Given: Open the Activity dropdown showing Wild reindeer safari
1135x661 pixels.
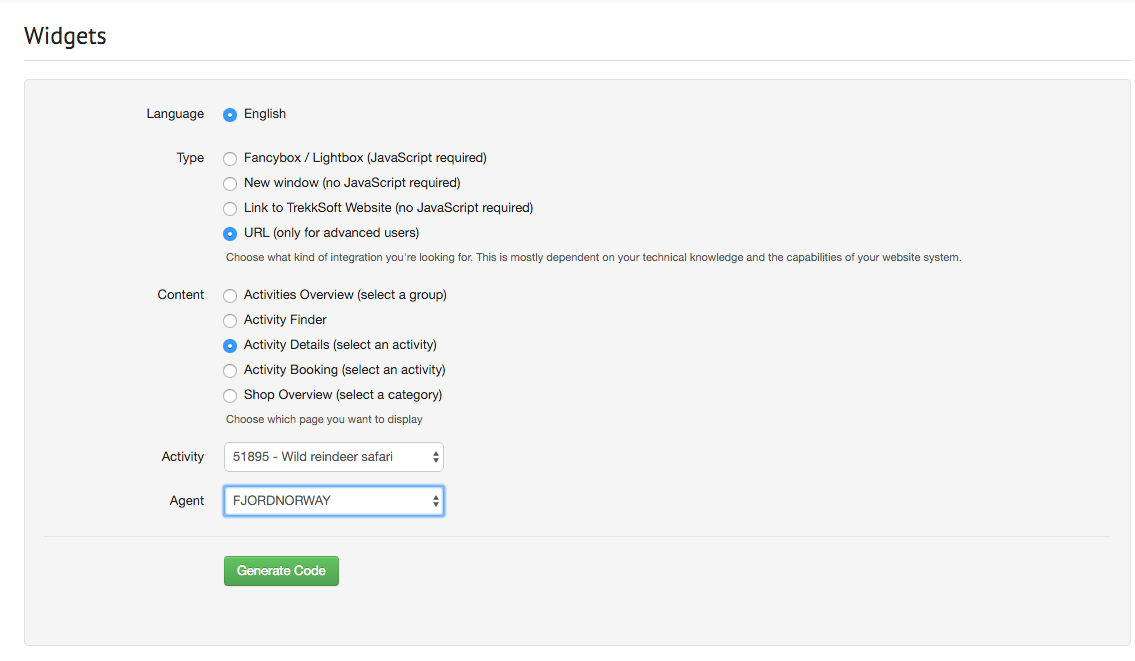Looking at the screenshot, I should (334, 457).
